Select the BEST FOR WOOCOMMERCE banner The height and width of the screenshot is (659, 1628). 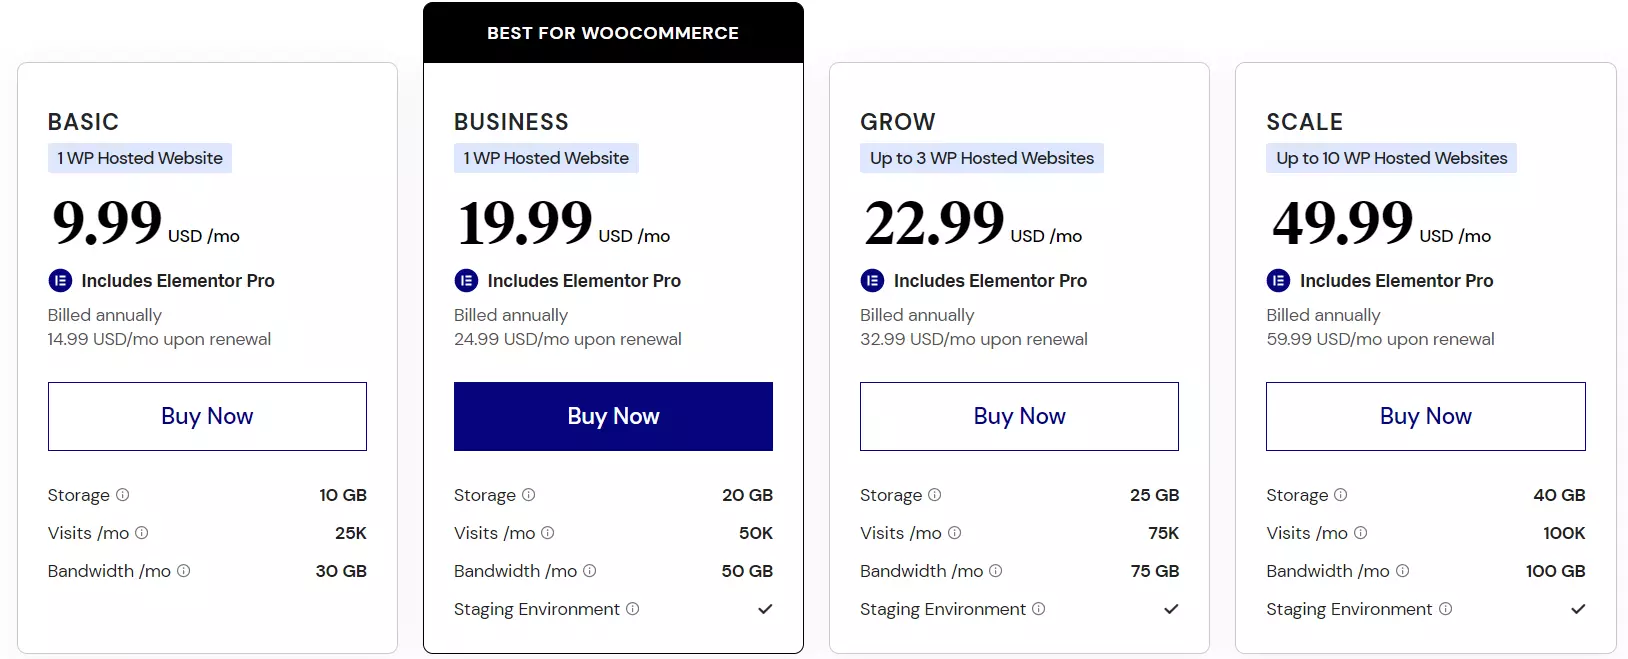[613, 32]
